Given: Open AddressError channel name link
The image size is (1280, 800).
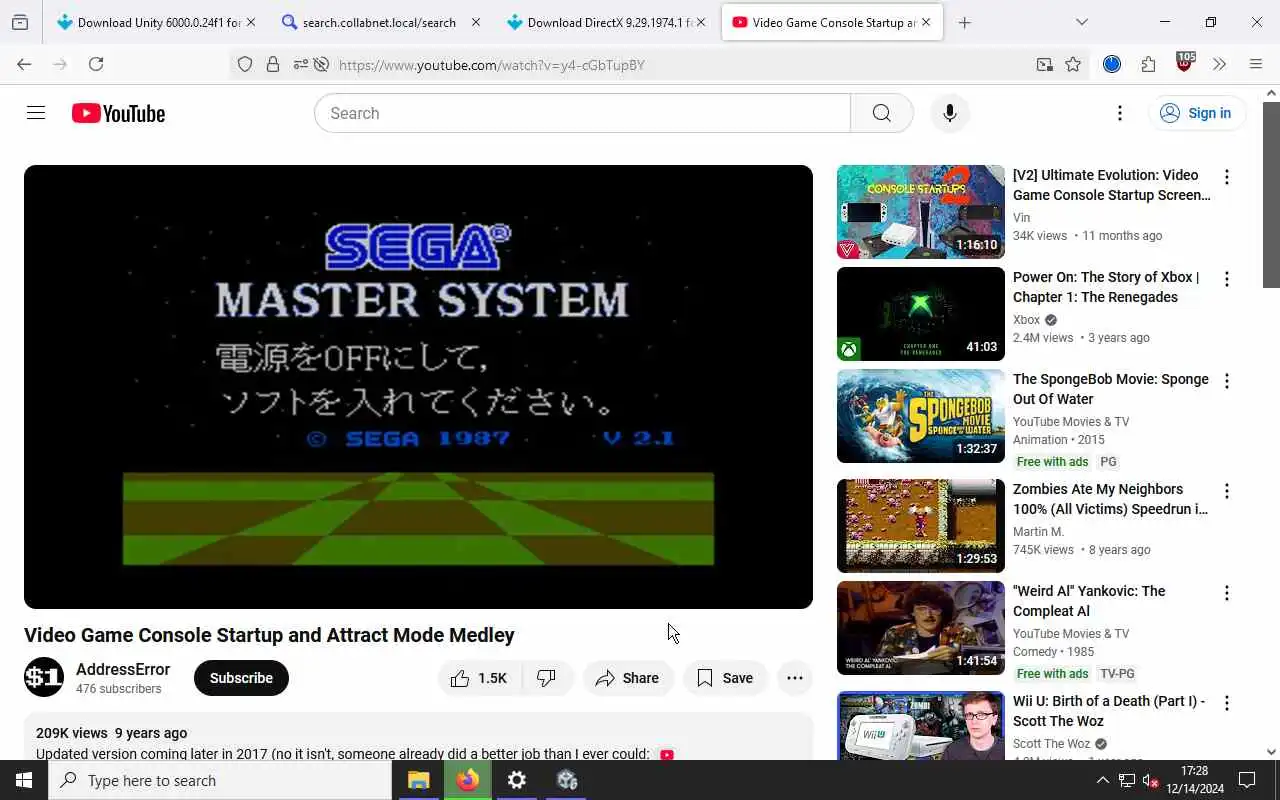Looking at the screenshot, I should [123, 669].
